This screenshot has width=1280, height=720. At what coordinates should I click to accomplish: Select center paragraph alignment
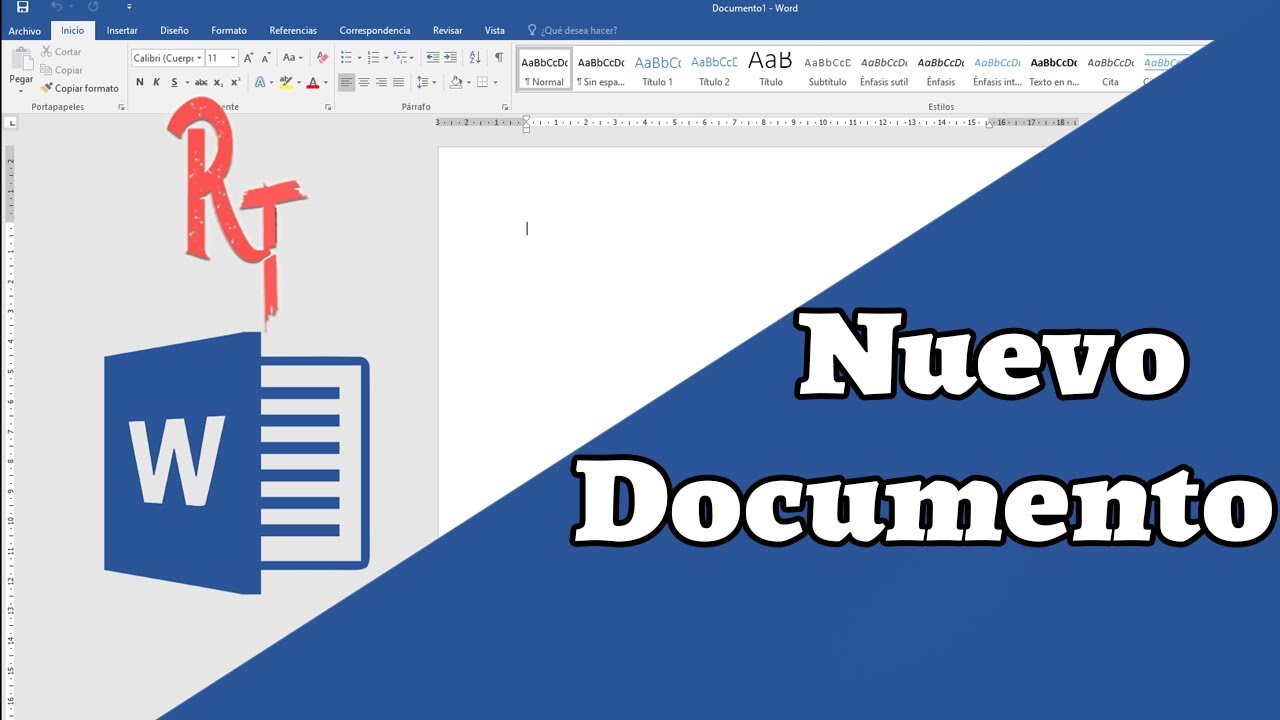tap(364, 82)
